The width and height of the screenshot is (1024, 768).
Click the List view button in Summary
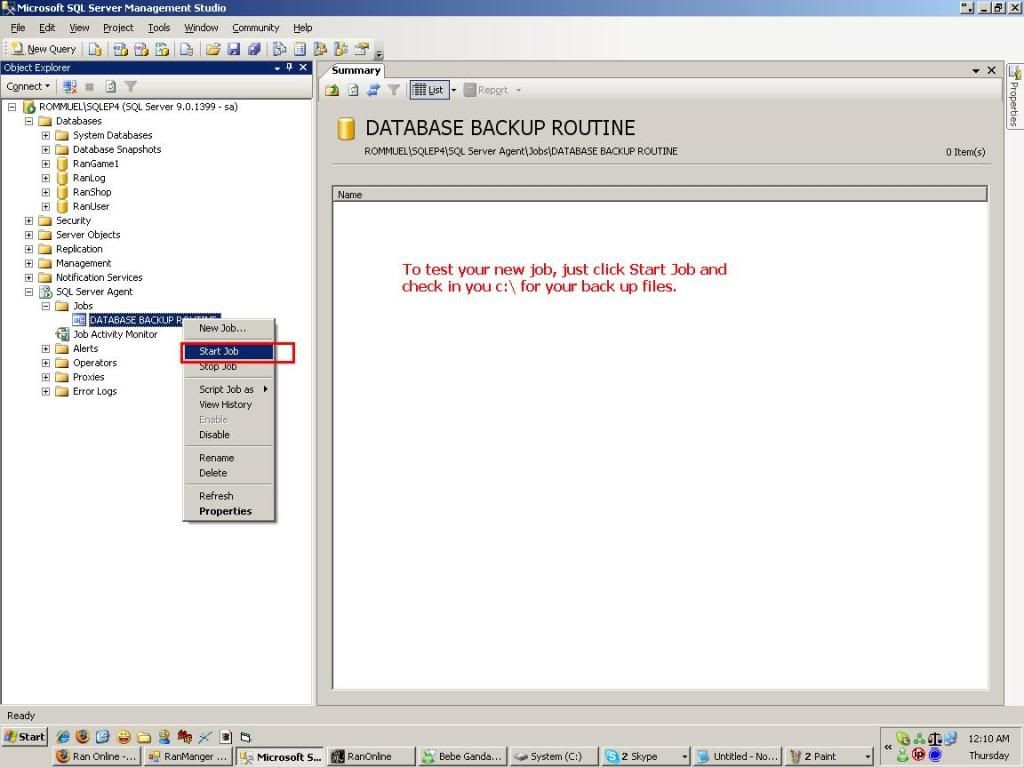(428, 90)
